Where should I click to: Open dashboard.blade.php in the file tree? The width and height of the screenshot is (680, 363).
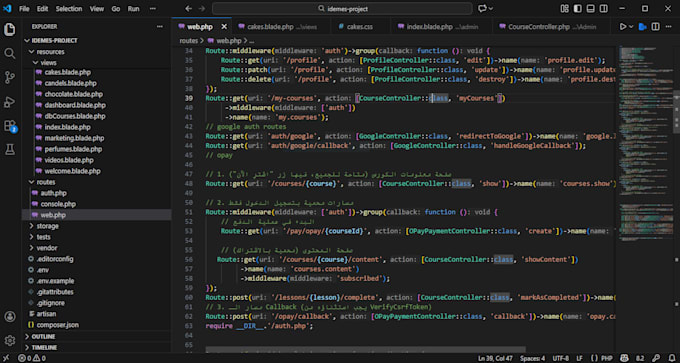(x=75, y=105)
